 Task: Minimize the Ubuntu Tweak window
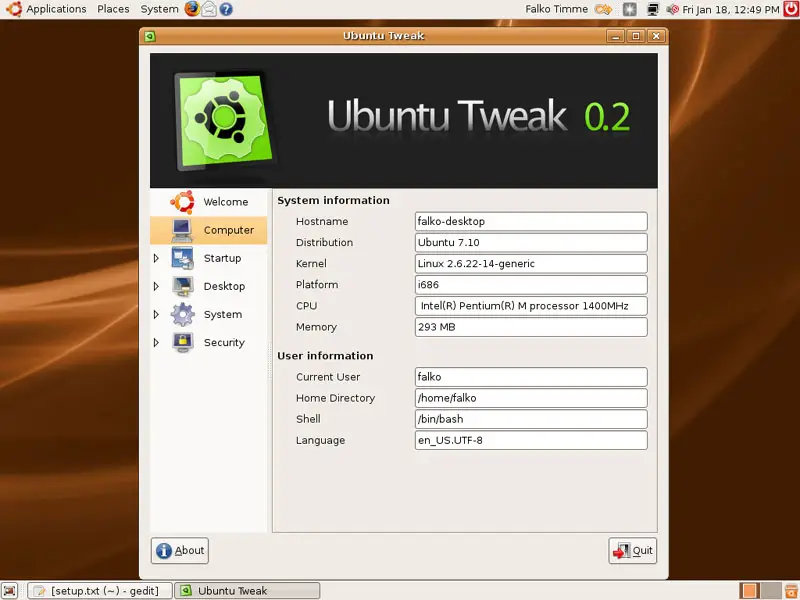(615, 36)
